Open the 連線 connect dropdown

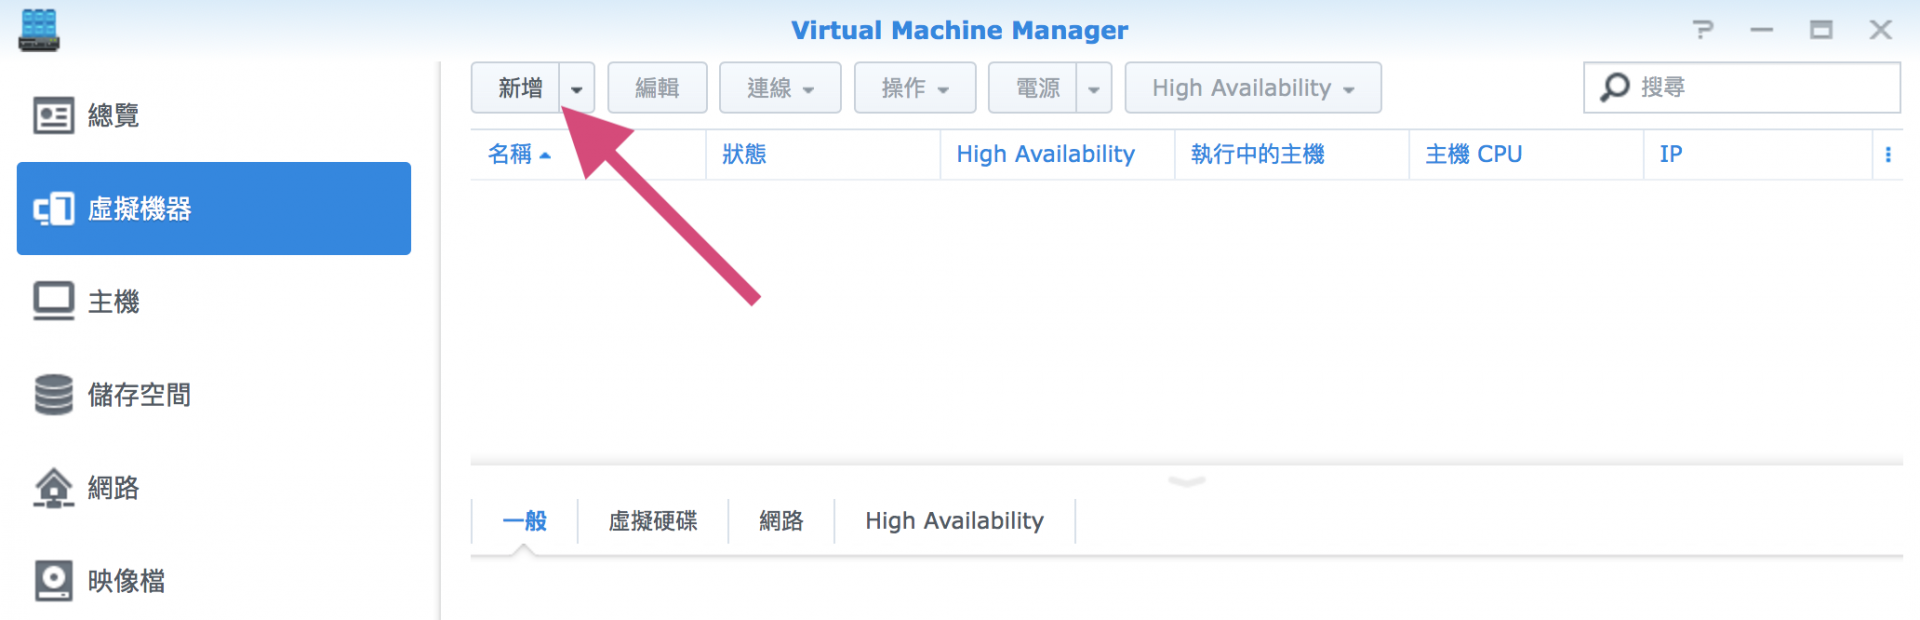(780, 89)
